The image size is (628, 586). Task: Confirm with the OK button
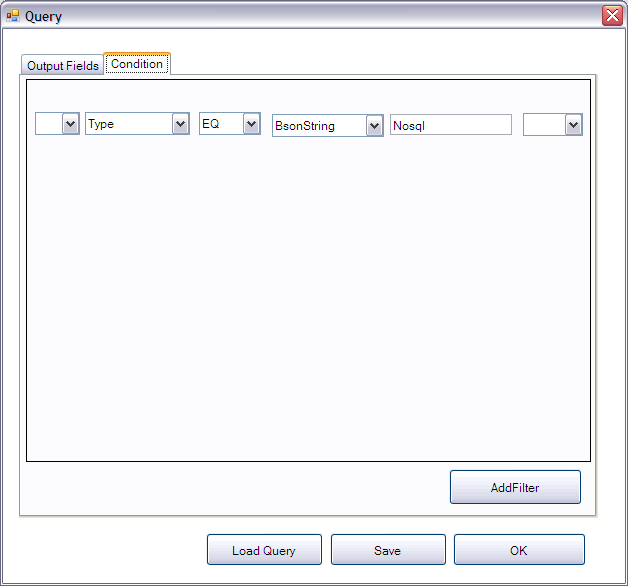[x=519, y=550]
